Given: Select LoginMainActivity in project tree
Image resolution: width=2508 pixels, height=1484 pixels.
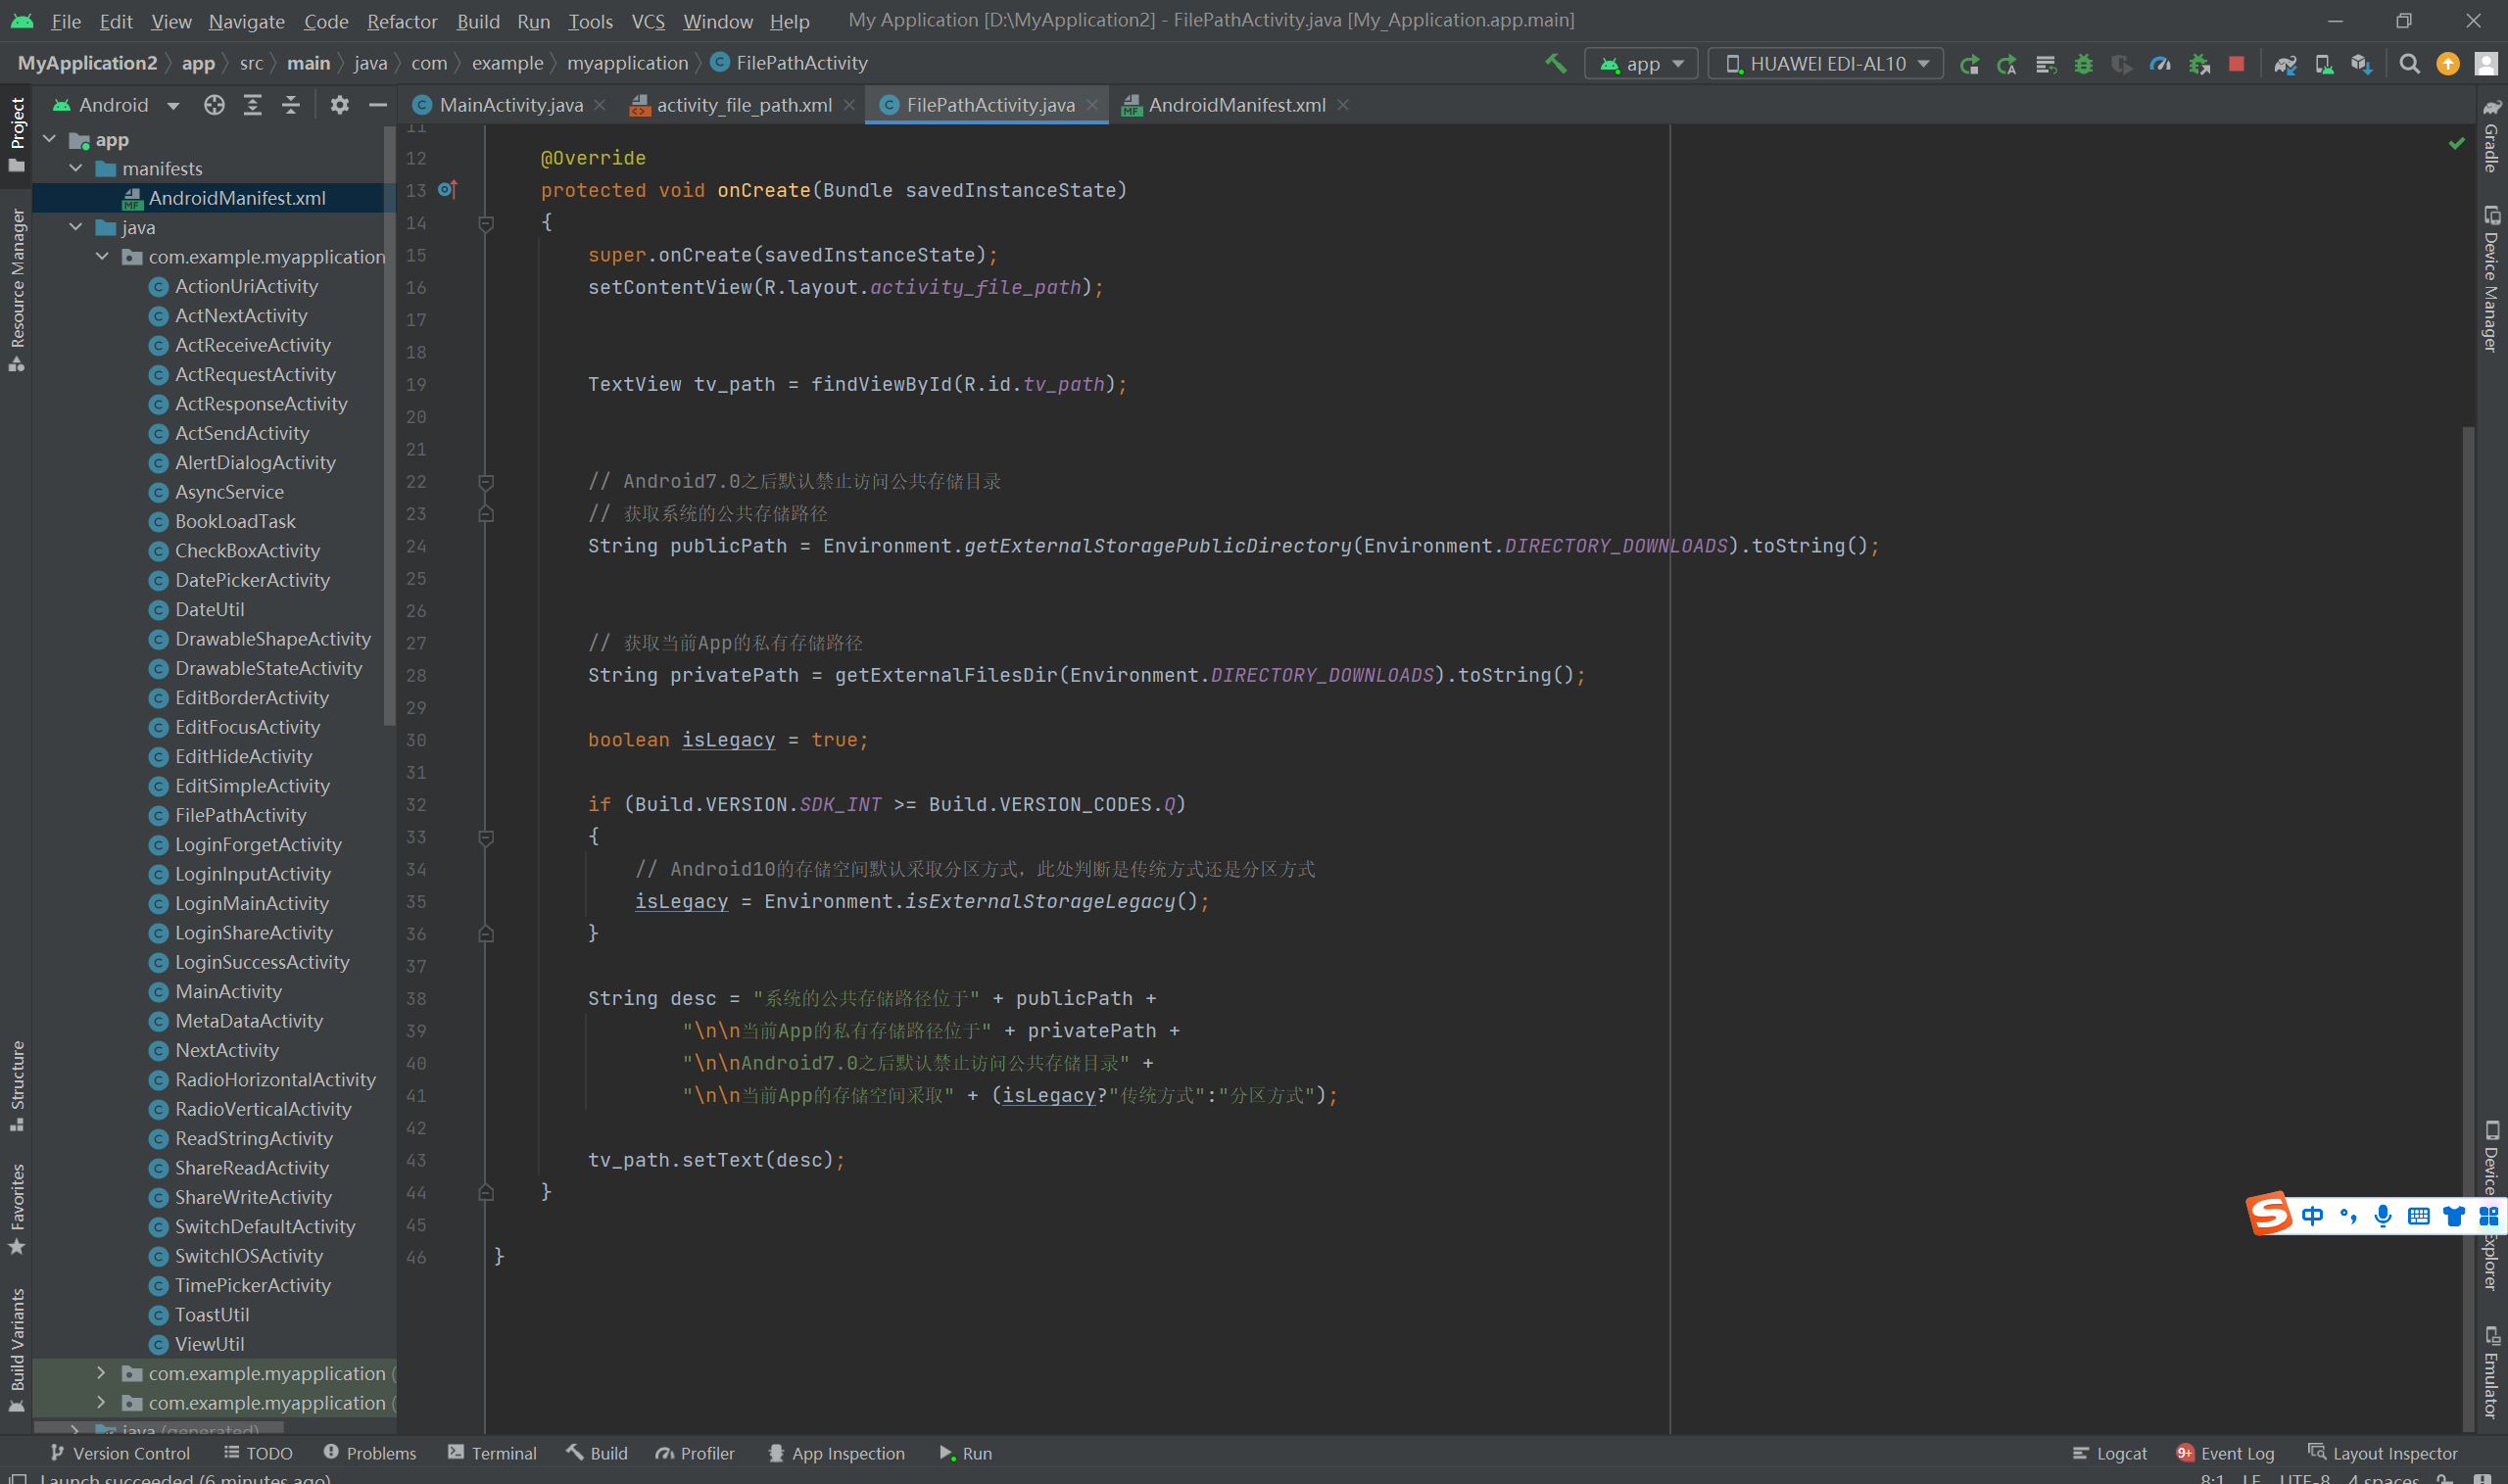Looking at the screenshot, I should tap(251, 903).
